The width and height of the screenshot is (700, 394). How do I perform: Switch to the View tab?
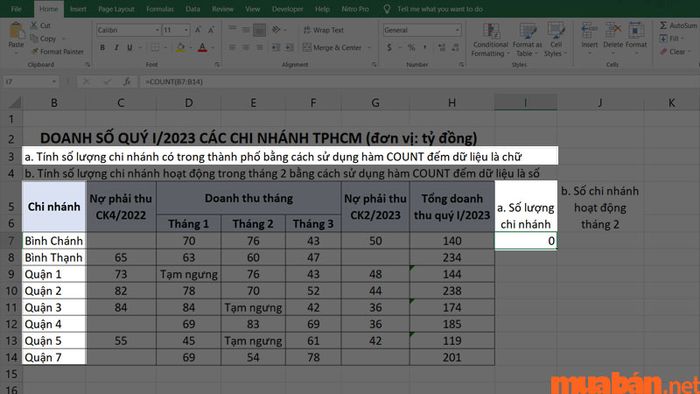click(252, 9)
